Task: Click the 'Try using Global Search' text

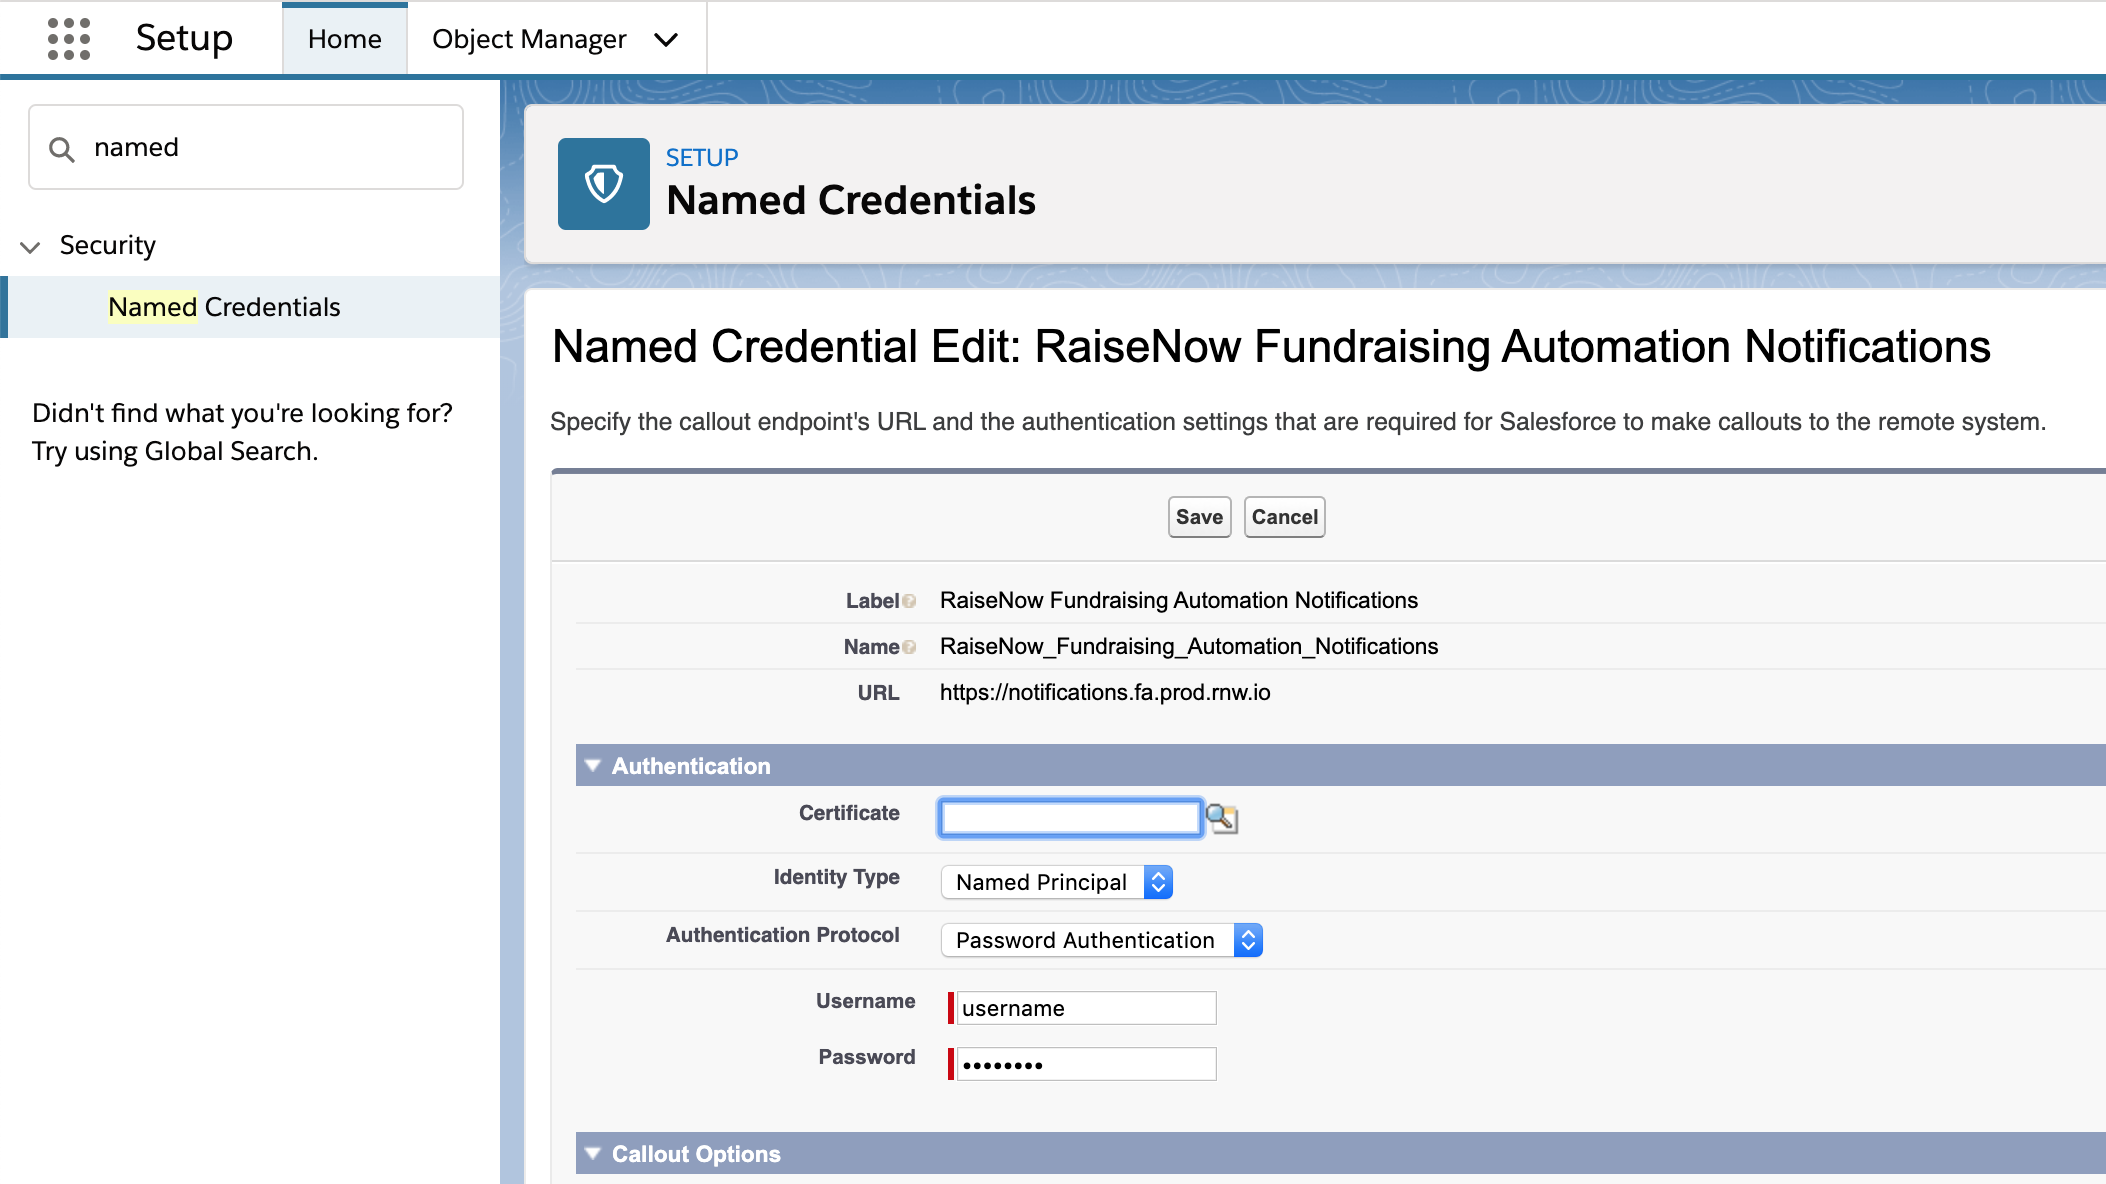Action: click(175, 451)
